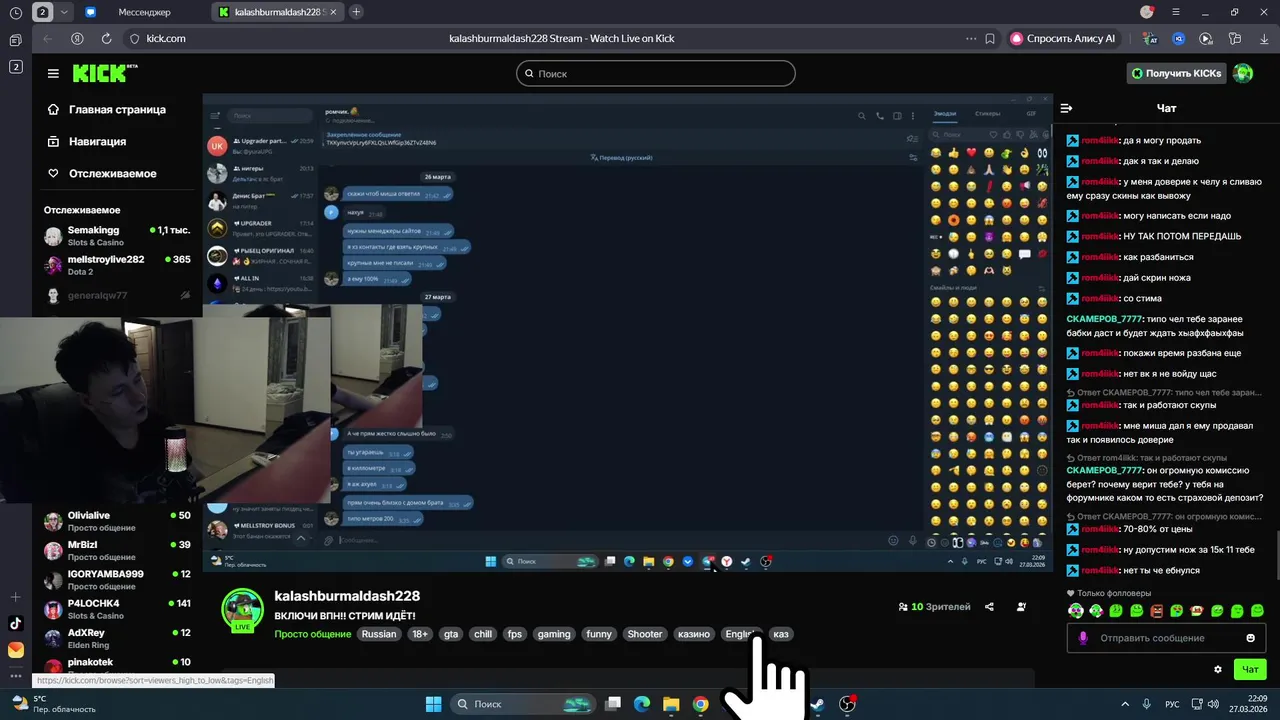Viewport: 1280px width, 720px height.
Task: Click the share stream icon
Action: pos(989,607)
